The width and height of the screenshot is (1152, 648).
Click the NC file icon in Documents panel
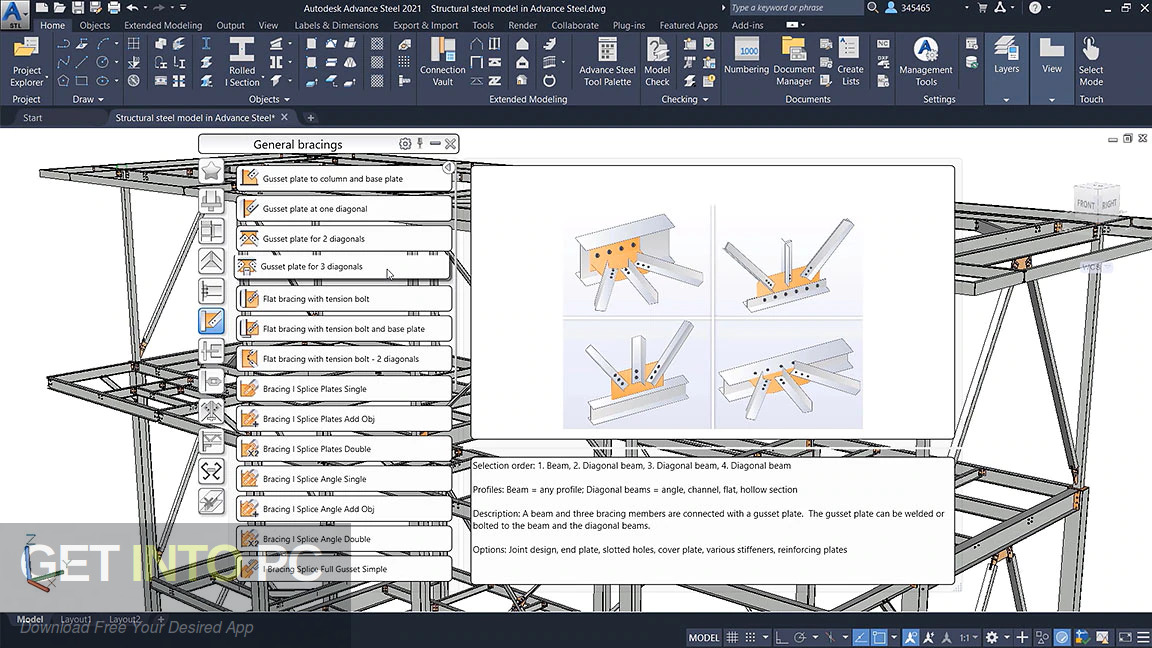click(882, 44)
